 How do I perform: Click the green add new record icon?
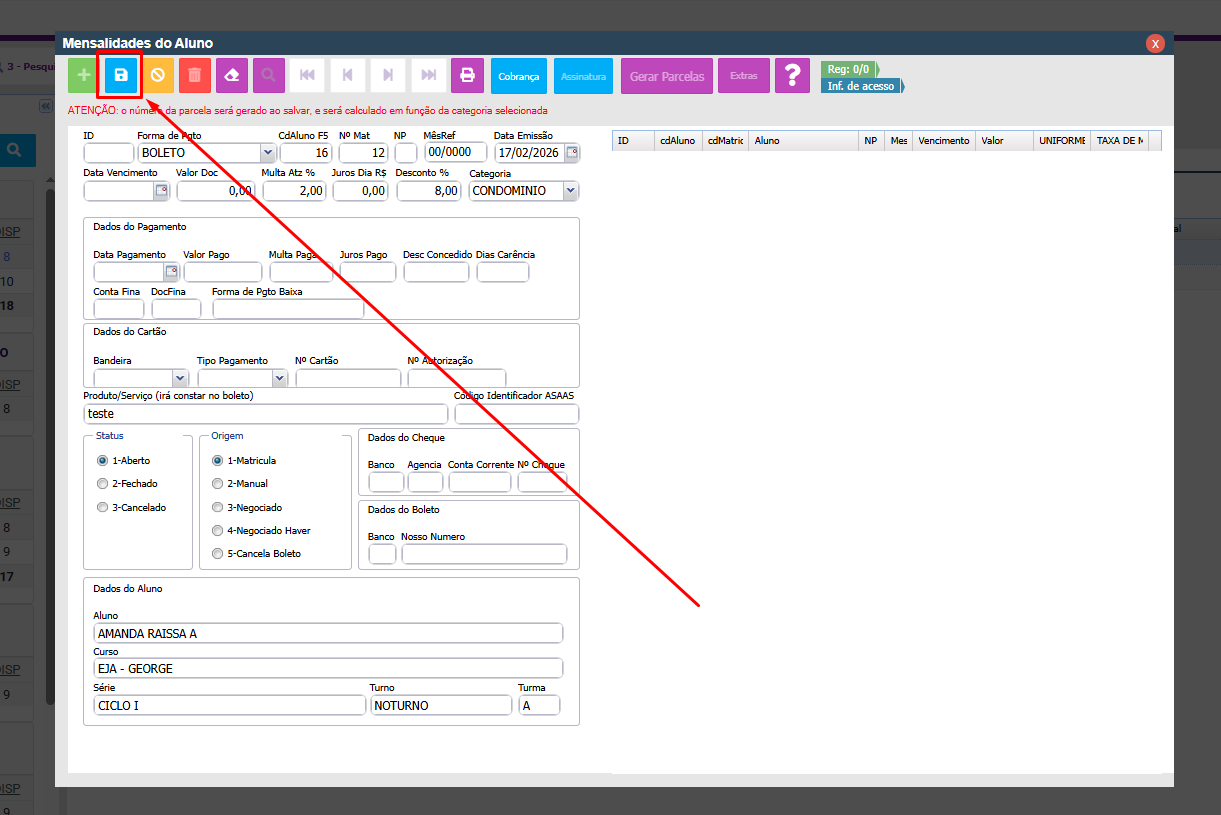[84, 76]
